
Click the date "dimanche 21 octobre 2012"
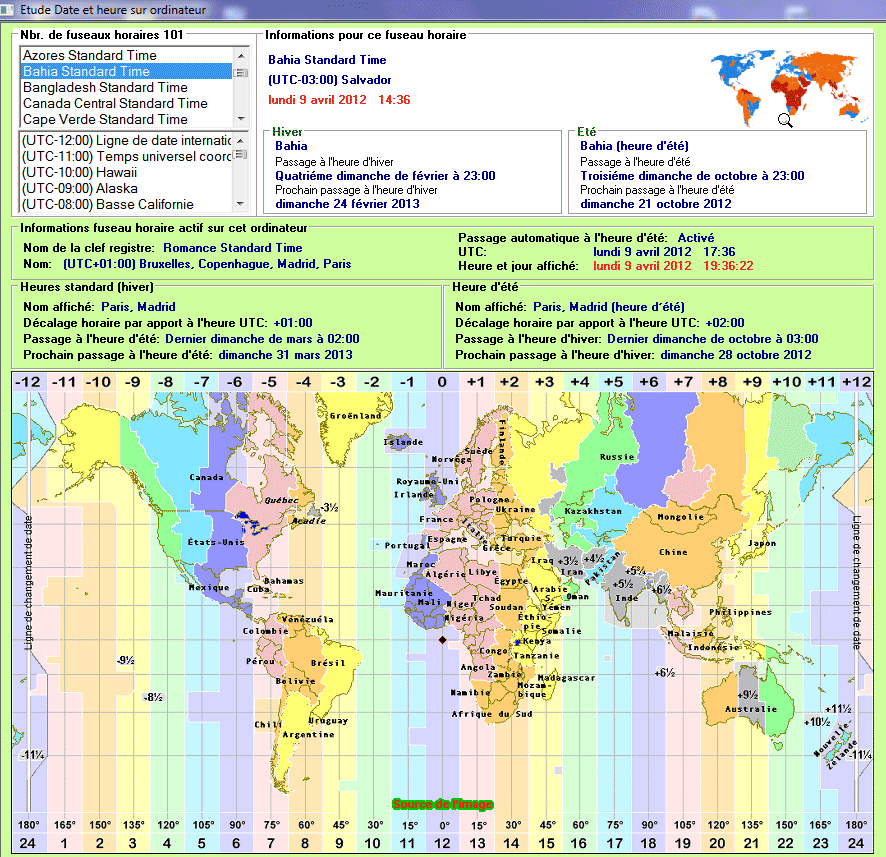[656, 204]
